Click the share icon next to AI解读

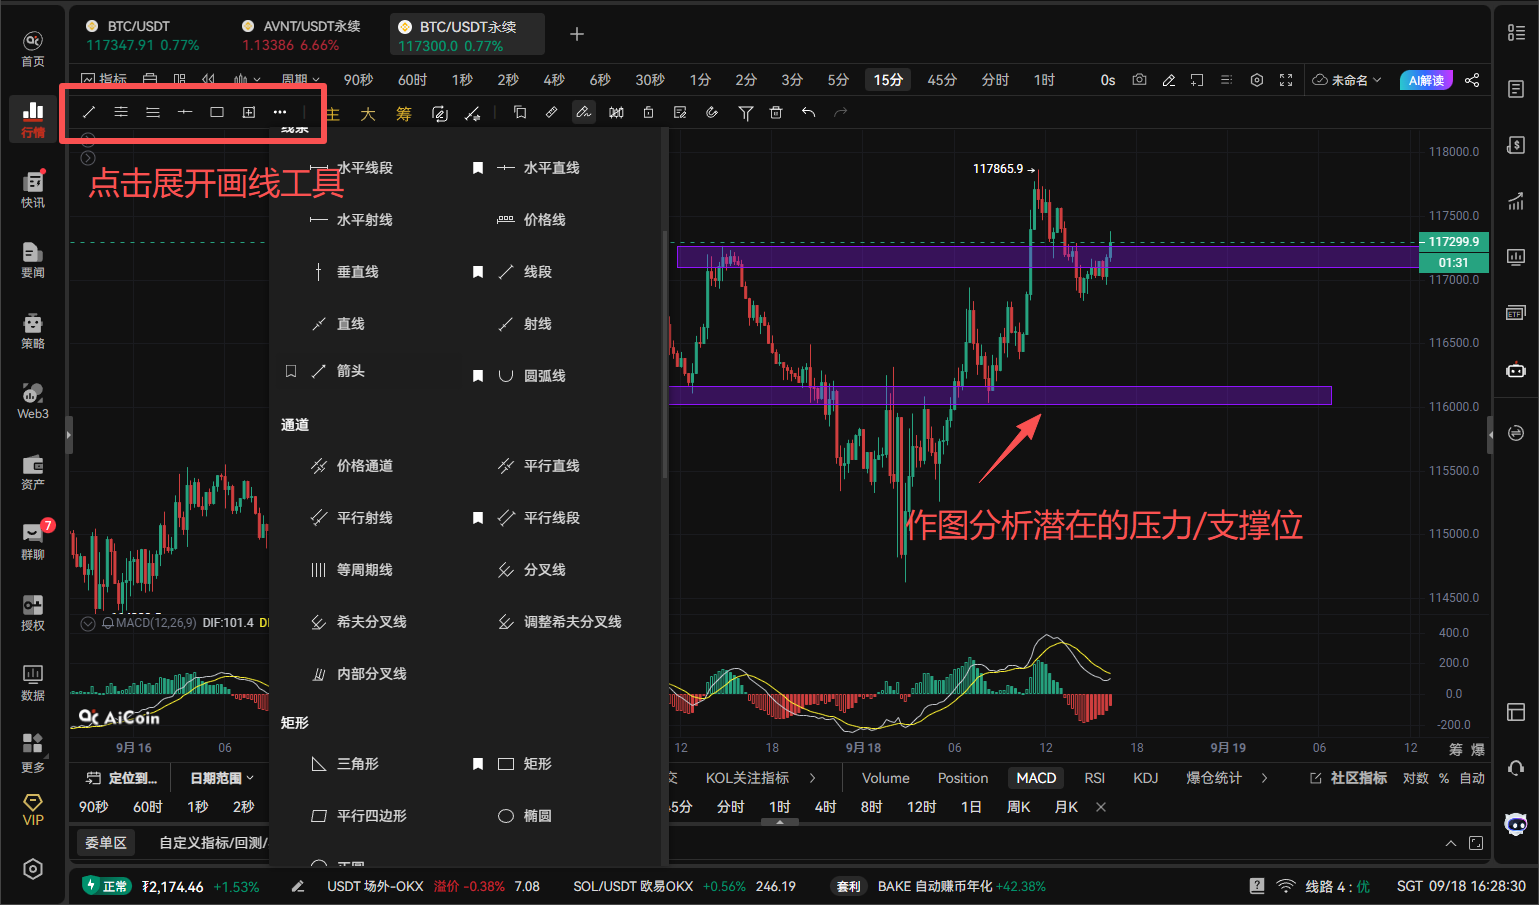(1472, 80)
